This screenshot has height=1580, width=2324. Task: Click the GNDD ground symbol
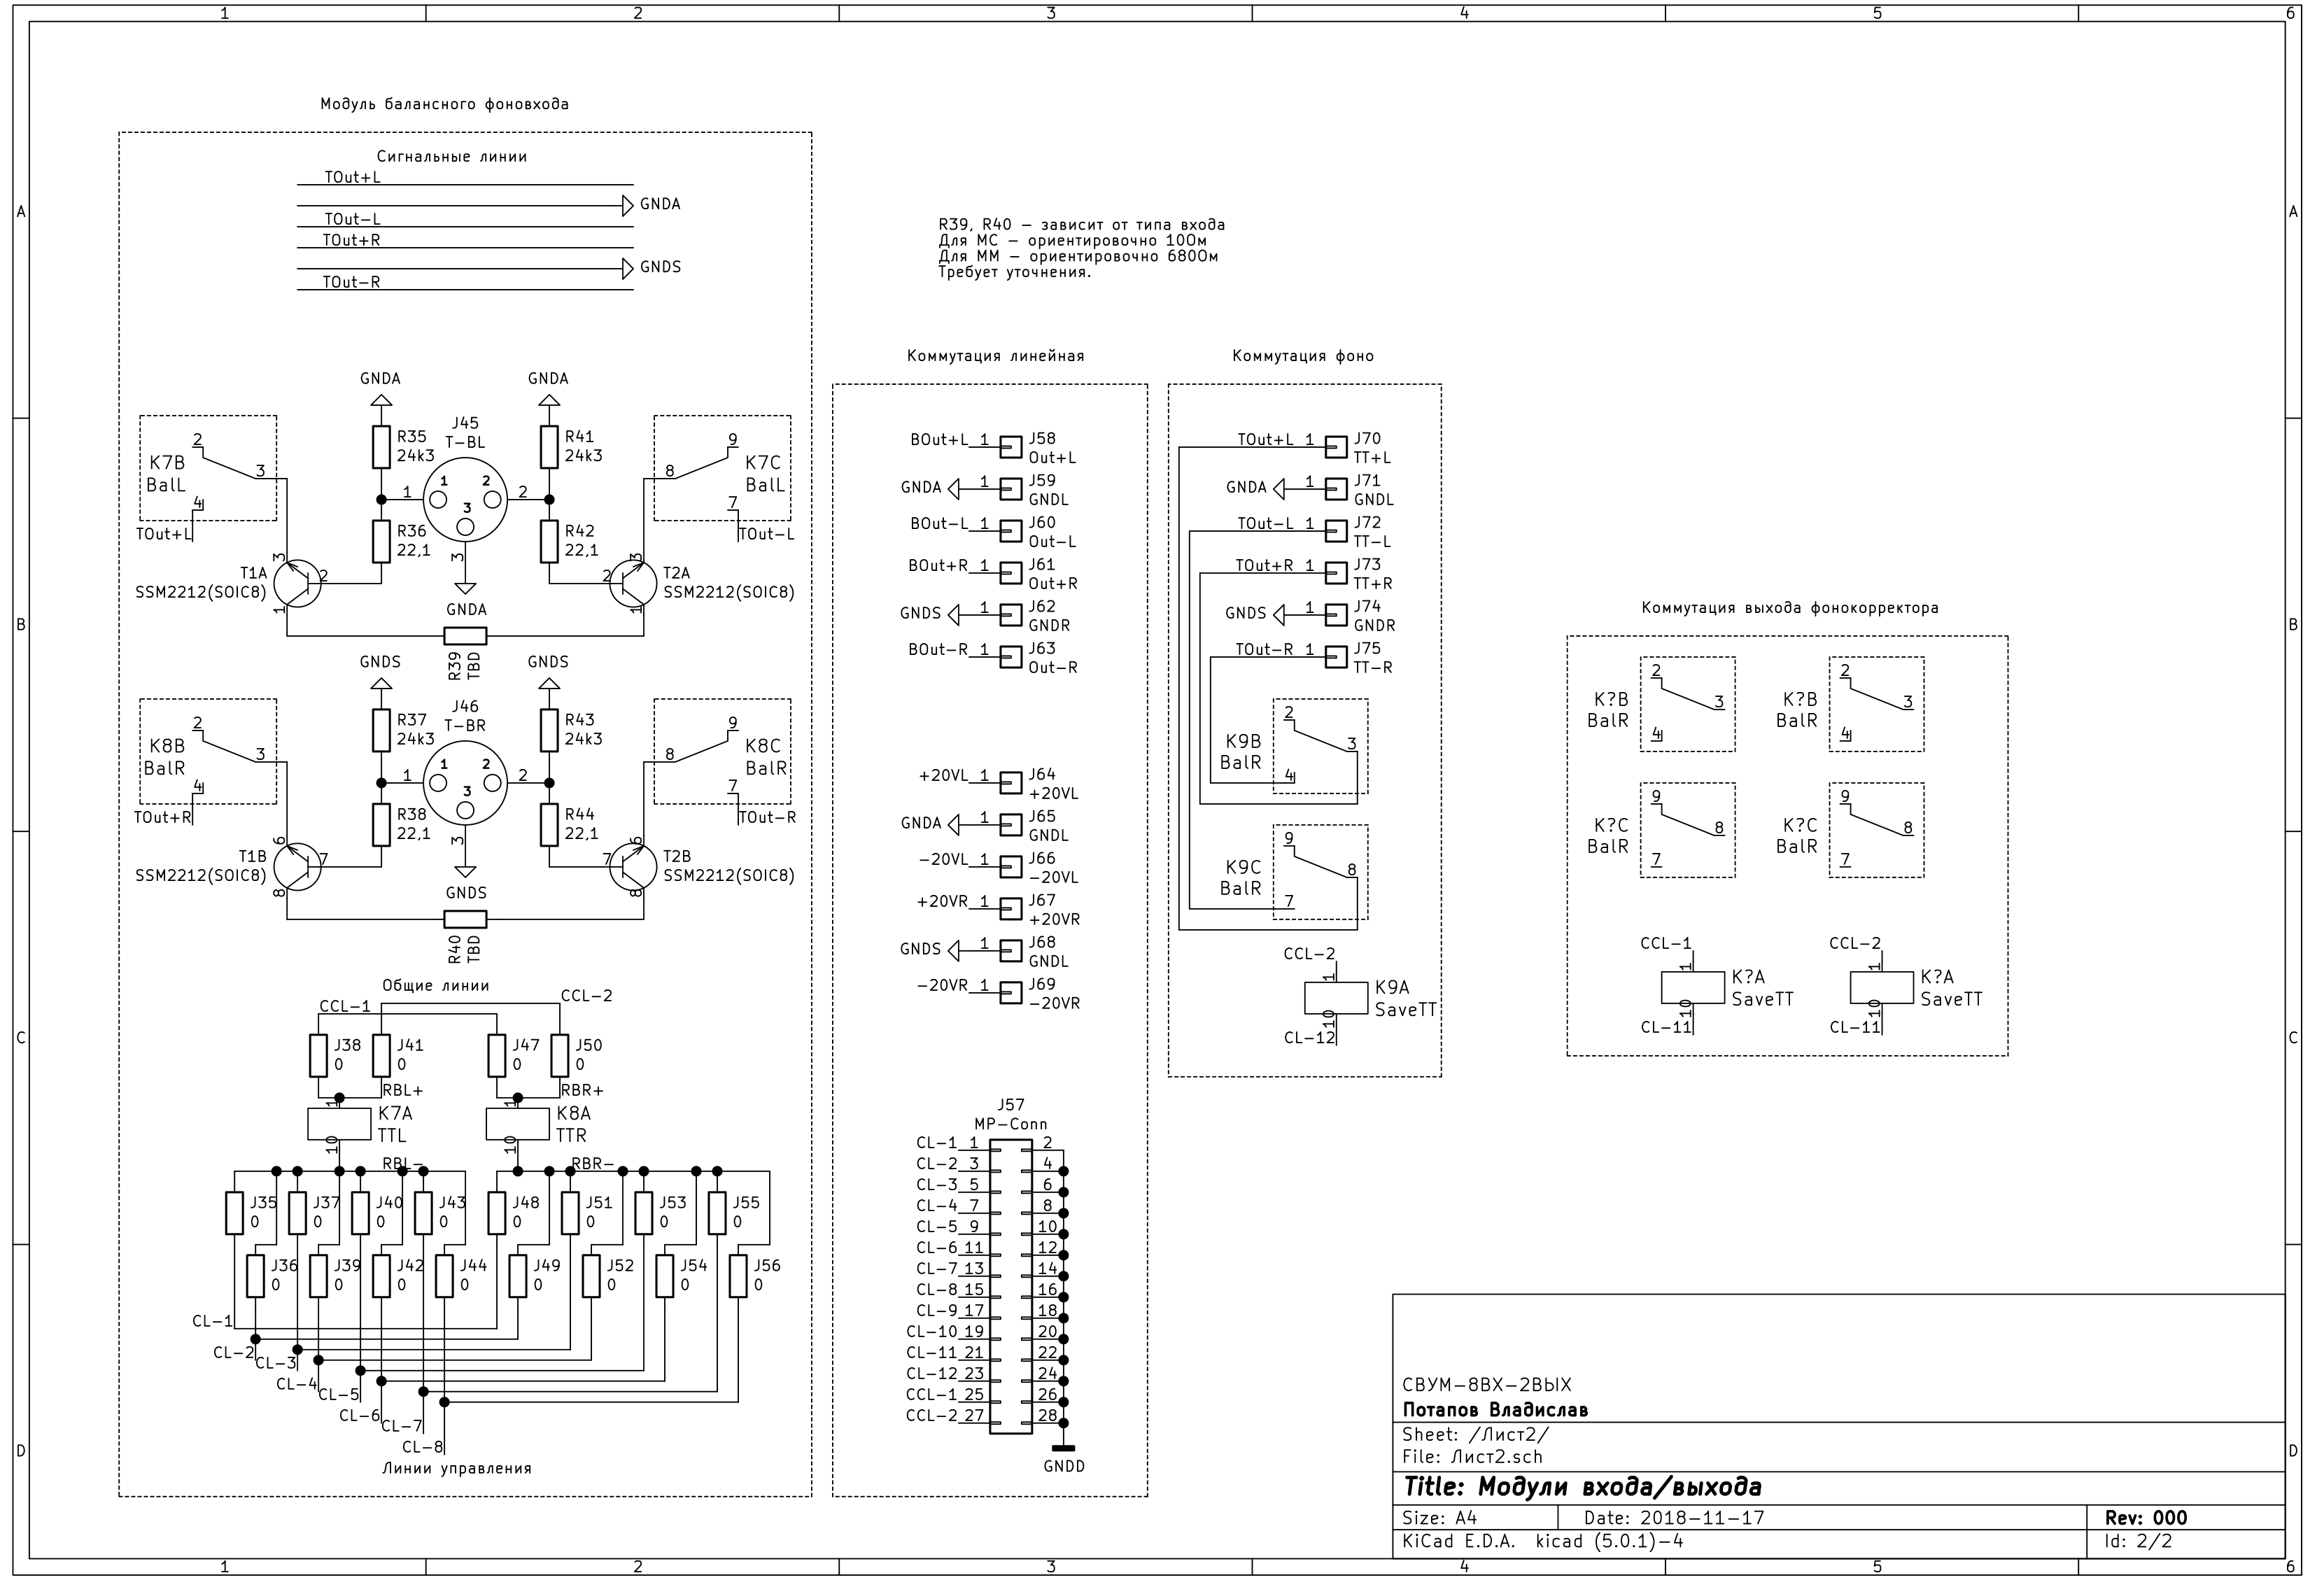pos(1063,1449)
